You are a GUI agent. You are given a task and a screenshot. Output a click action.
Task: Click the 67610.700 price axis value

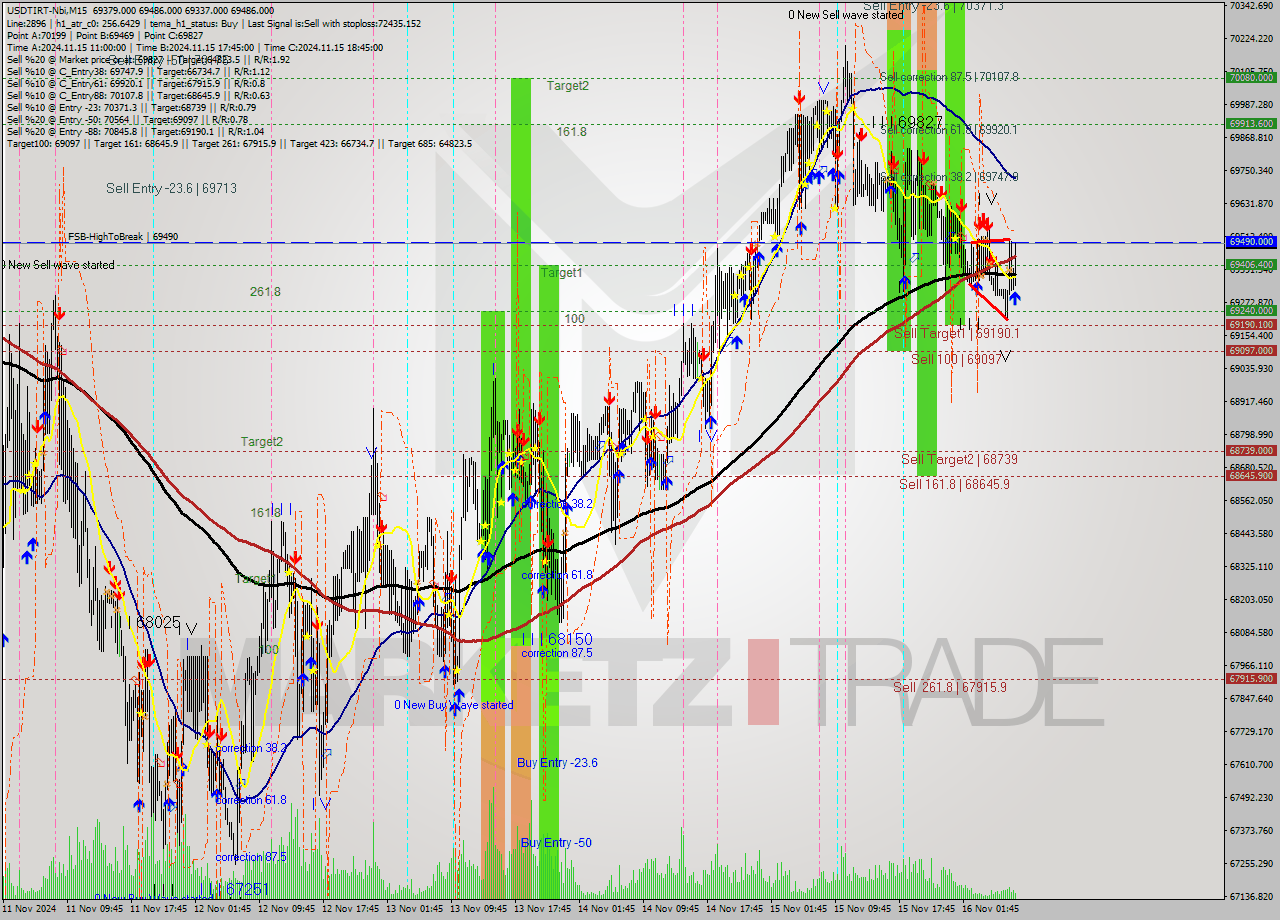(1250, 764)
